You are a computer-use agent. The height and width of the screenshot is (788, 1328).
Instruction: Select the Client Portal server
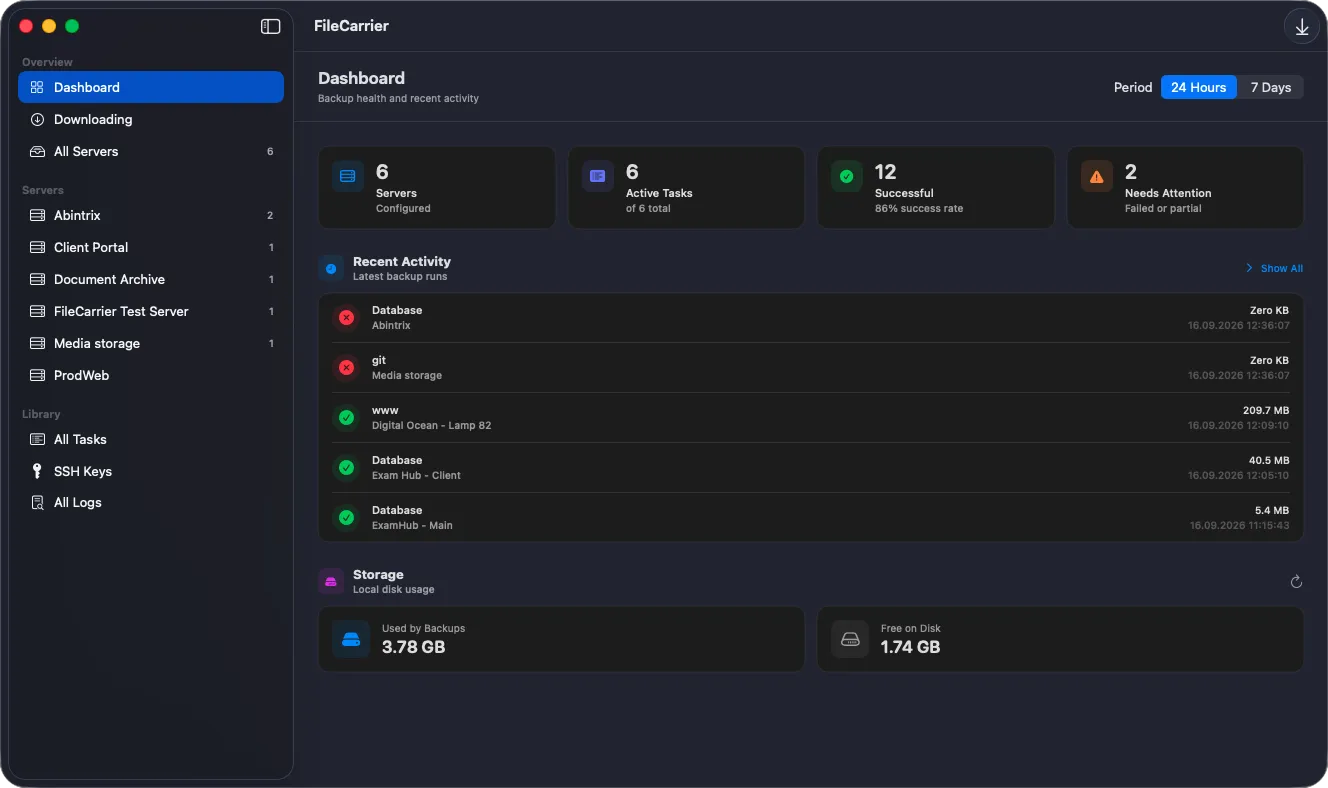151,247
